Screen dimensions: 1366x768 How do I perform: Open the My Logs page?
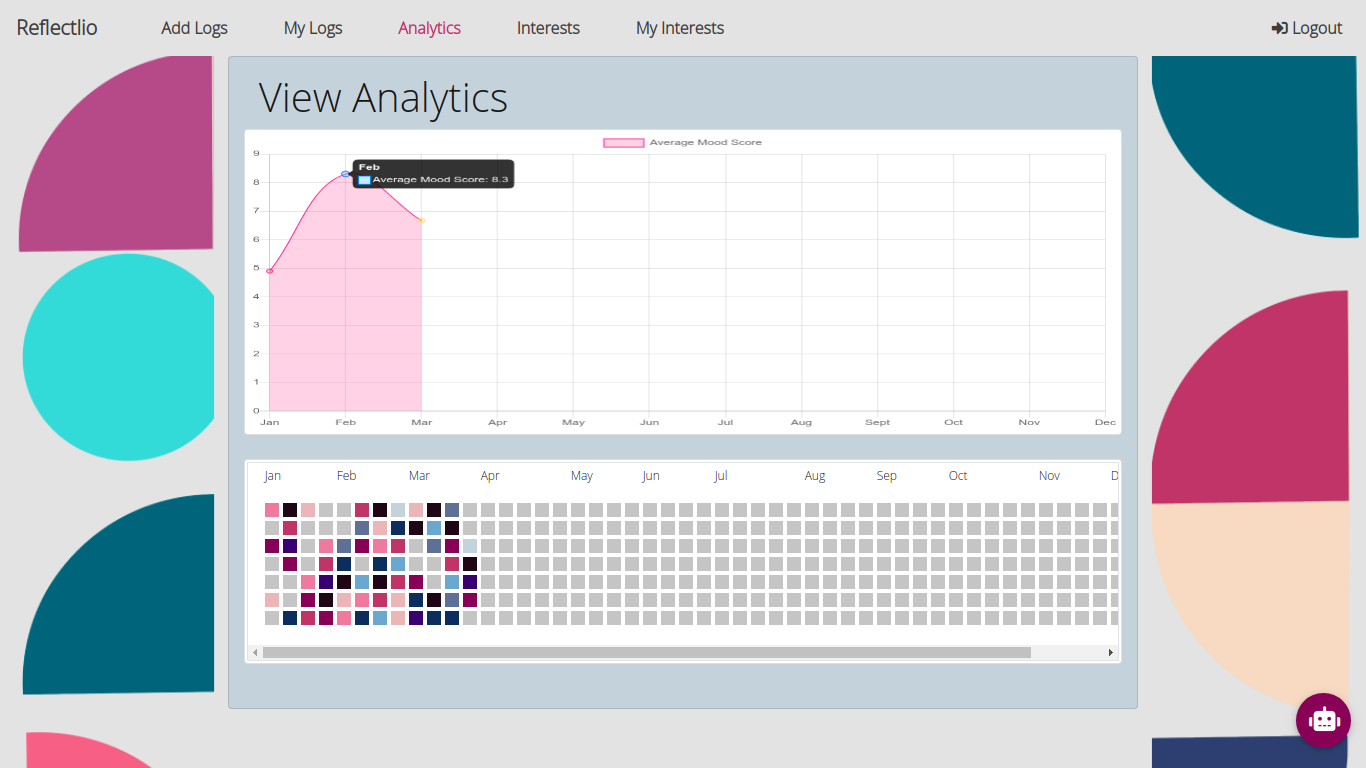click(x=313, y=28)
